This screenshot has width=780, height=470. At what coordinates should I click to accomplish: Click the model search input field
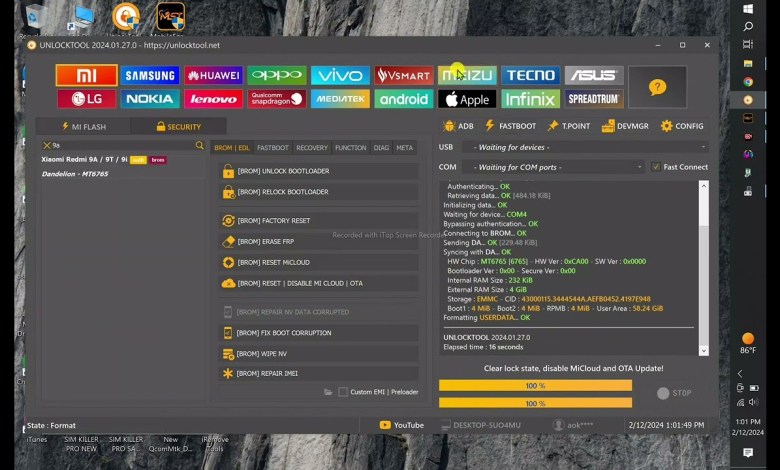click(118, 146)
